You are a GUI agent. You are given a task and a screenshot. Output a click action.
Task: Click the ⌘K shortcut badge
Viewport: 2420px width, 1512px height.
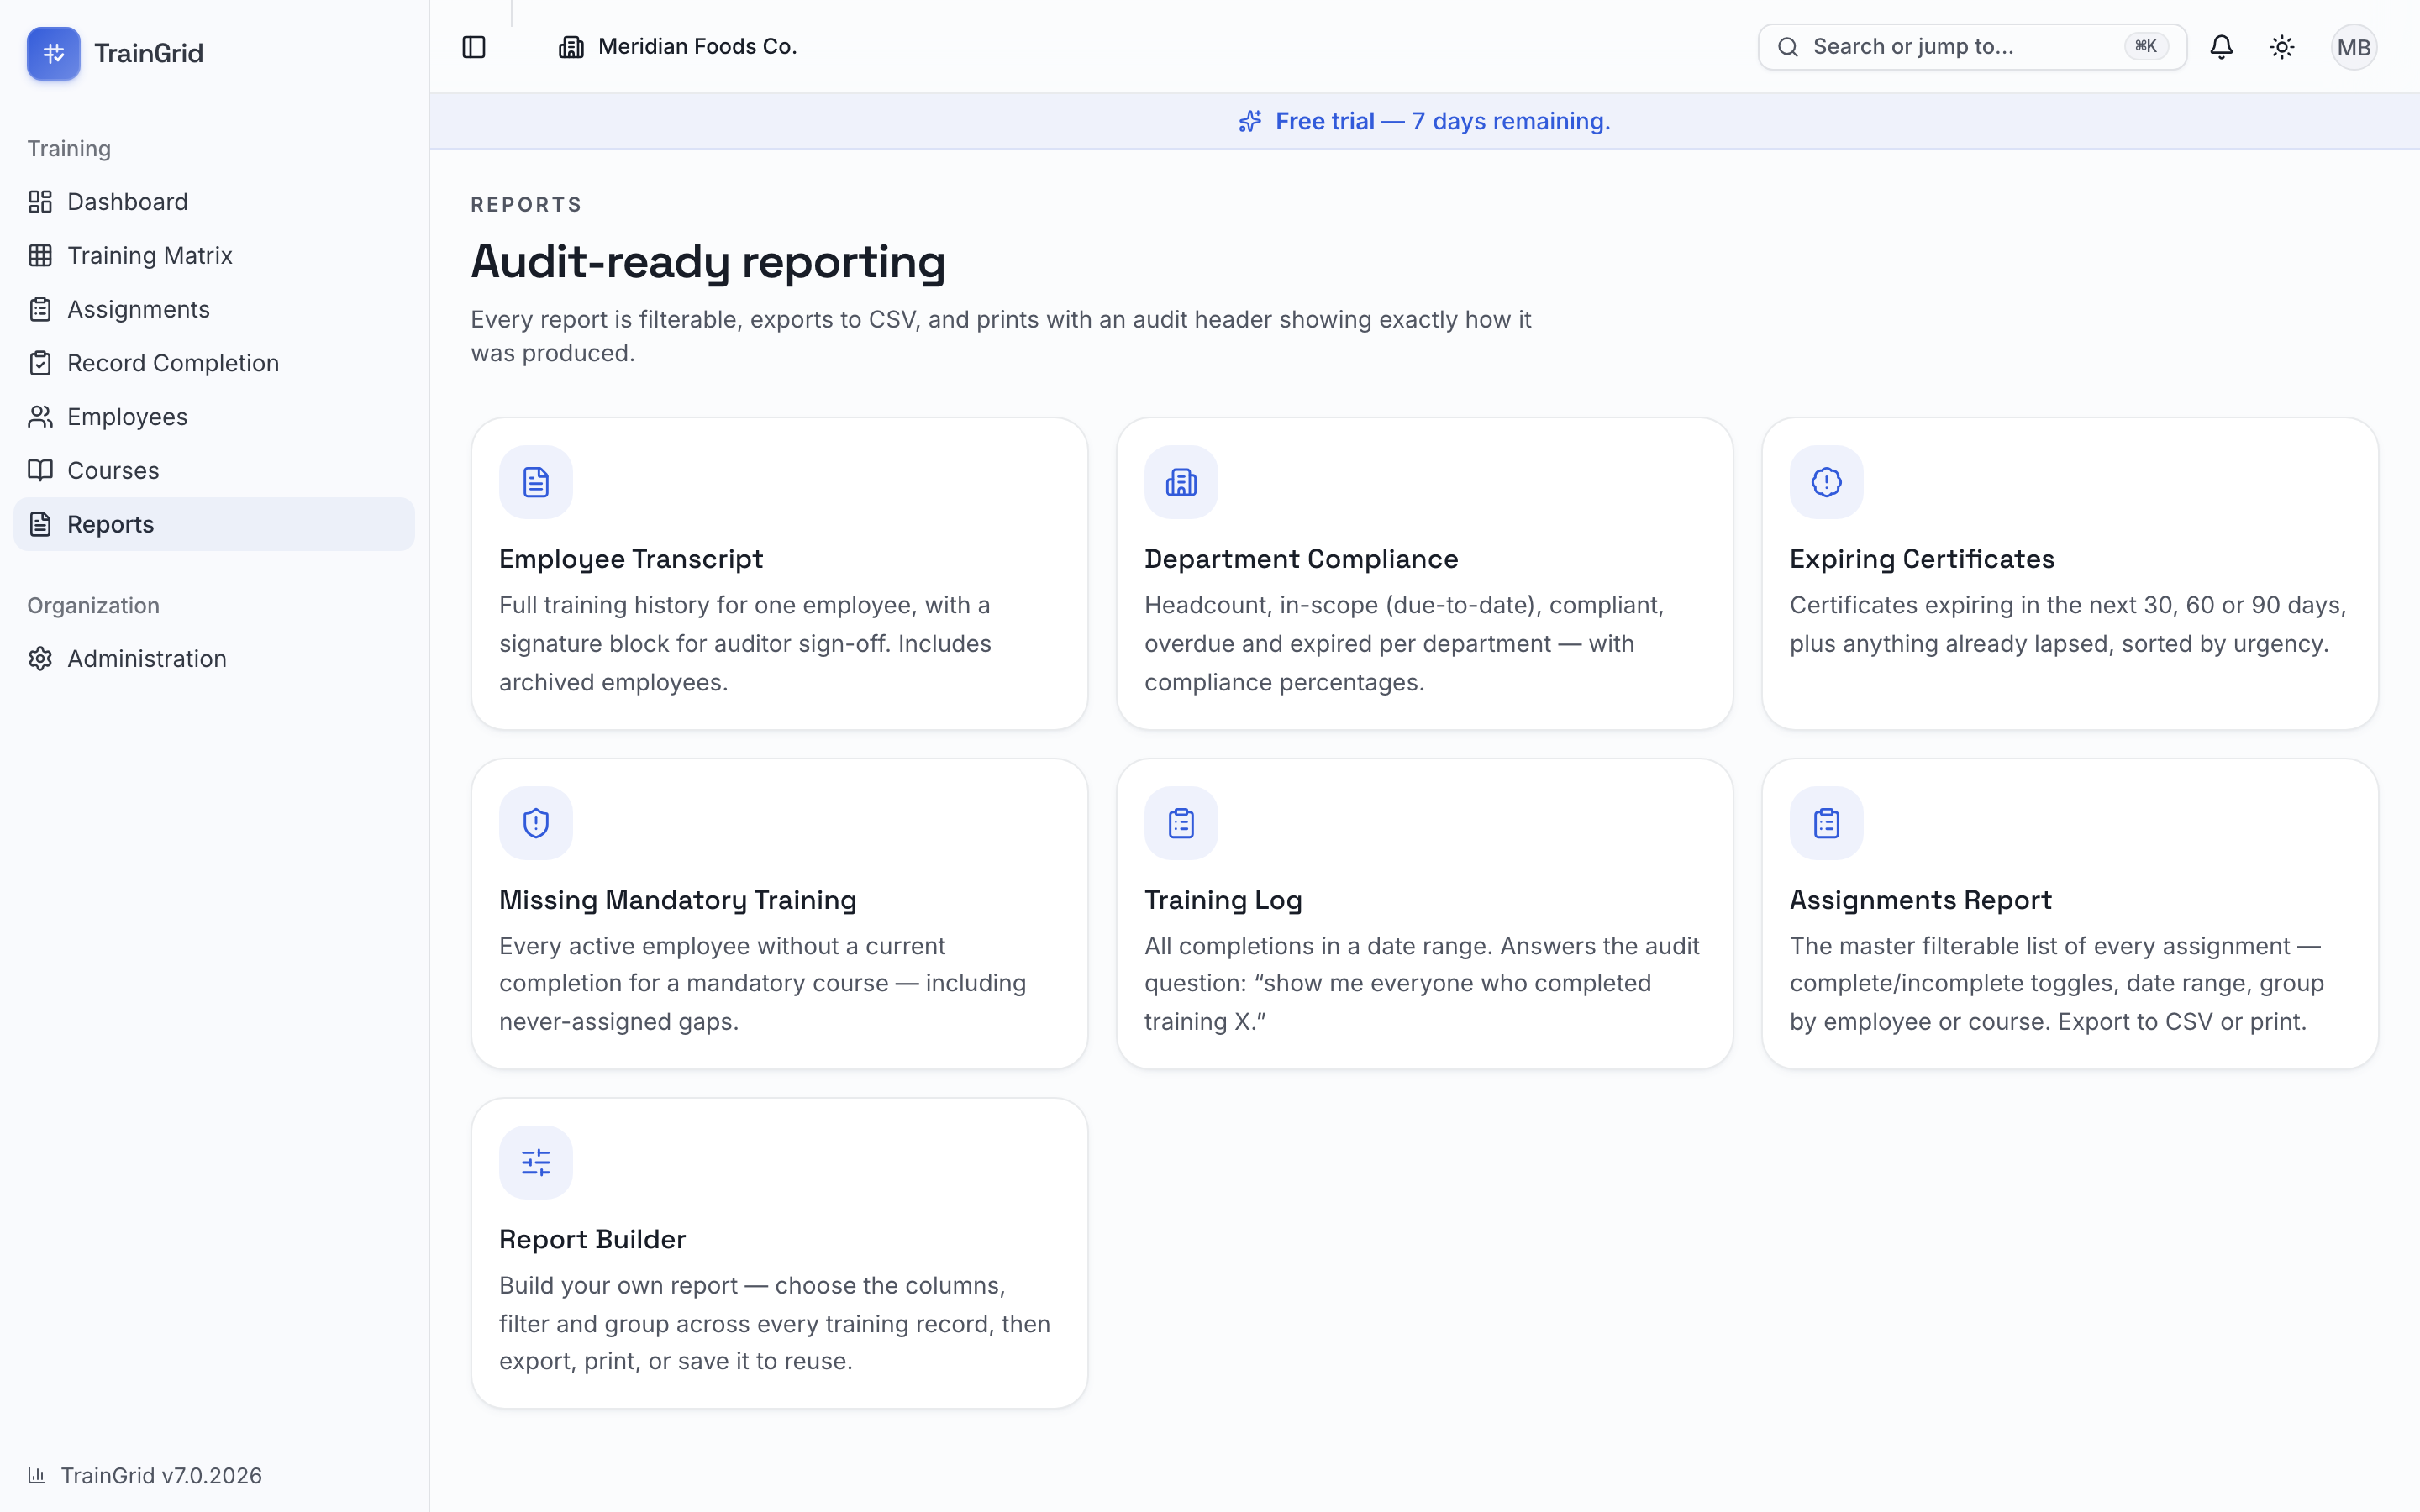[2146, 46]
